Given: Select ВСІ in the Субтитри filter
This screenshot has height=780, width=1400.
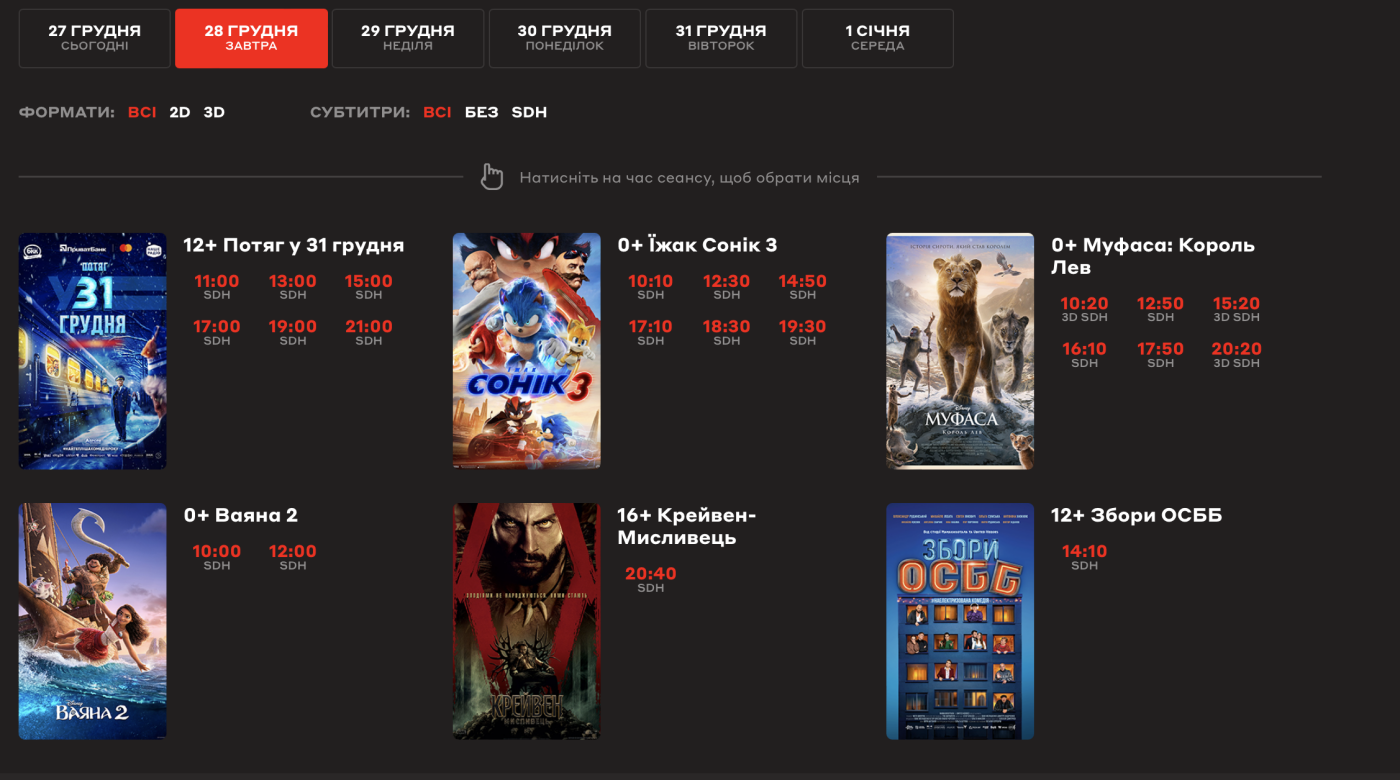Looking at the screenshot, I should [437, 113].
